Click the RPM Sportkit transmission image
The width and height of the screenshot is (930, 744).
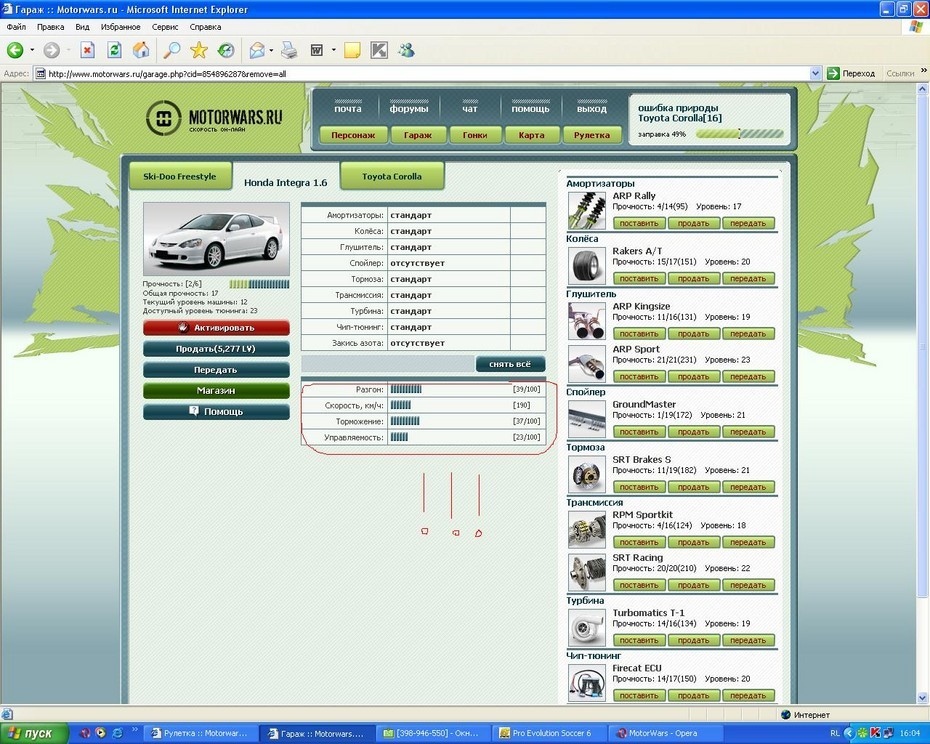coord(587,529)
